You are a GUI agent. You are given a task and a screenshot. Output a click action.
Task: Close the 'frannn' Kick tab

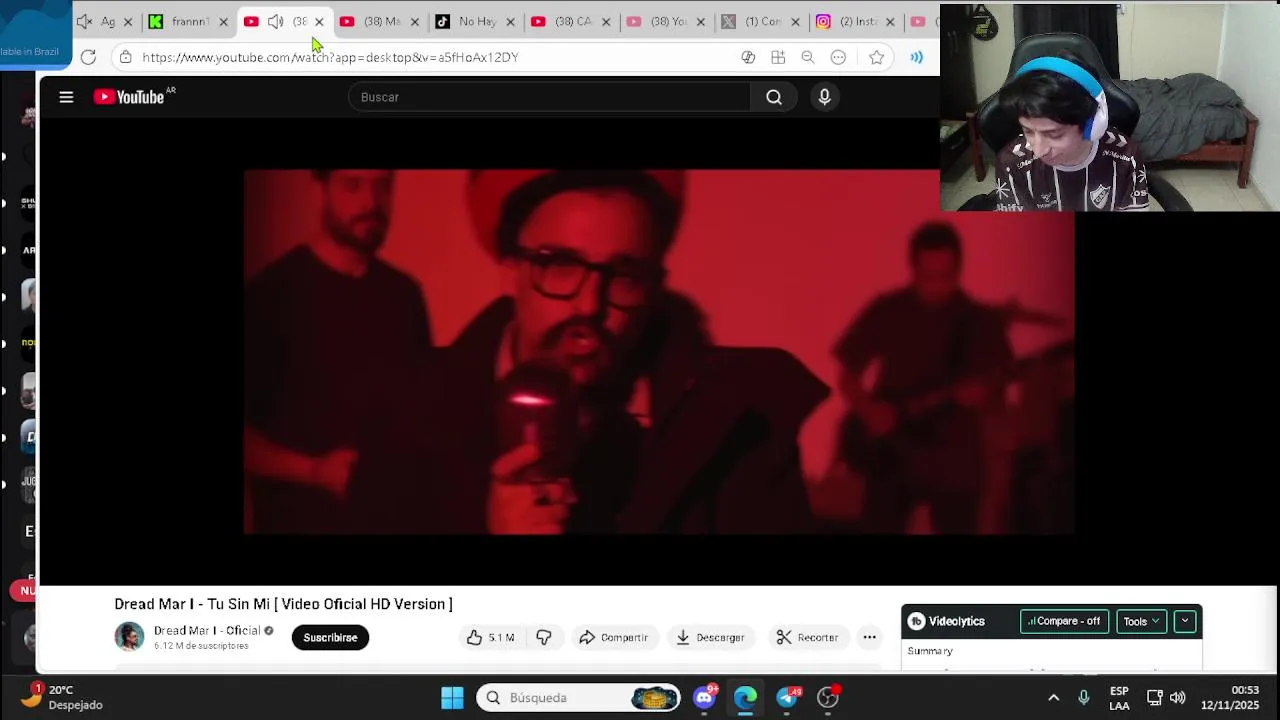tap(223, 21)
